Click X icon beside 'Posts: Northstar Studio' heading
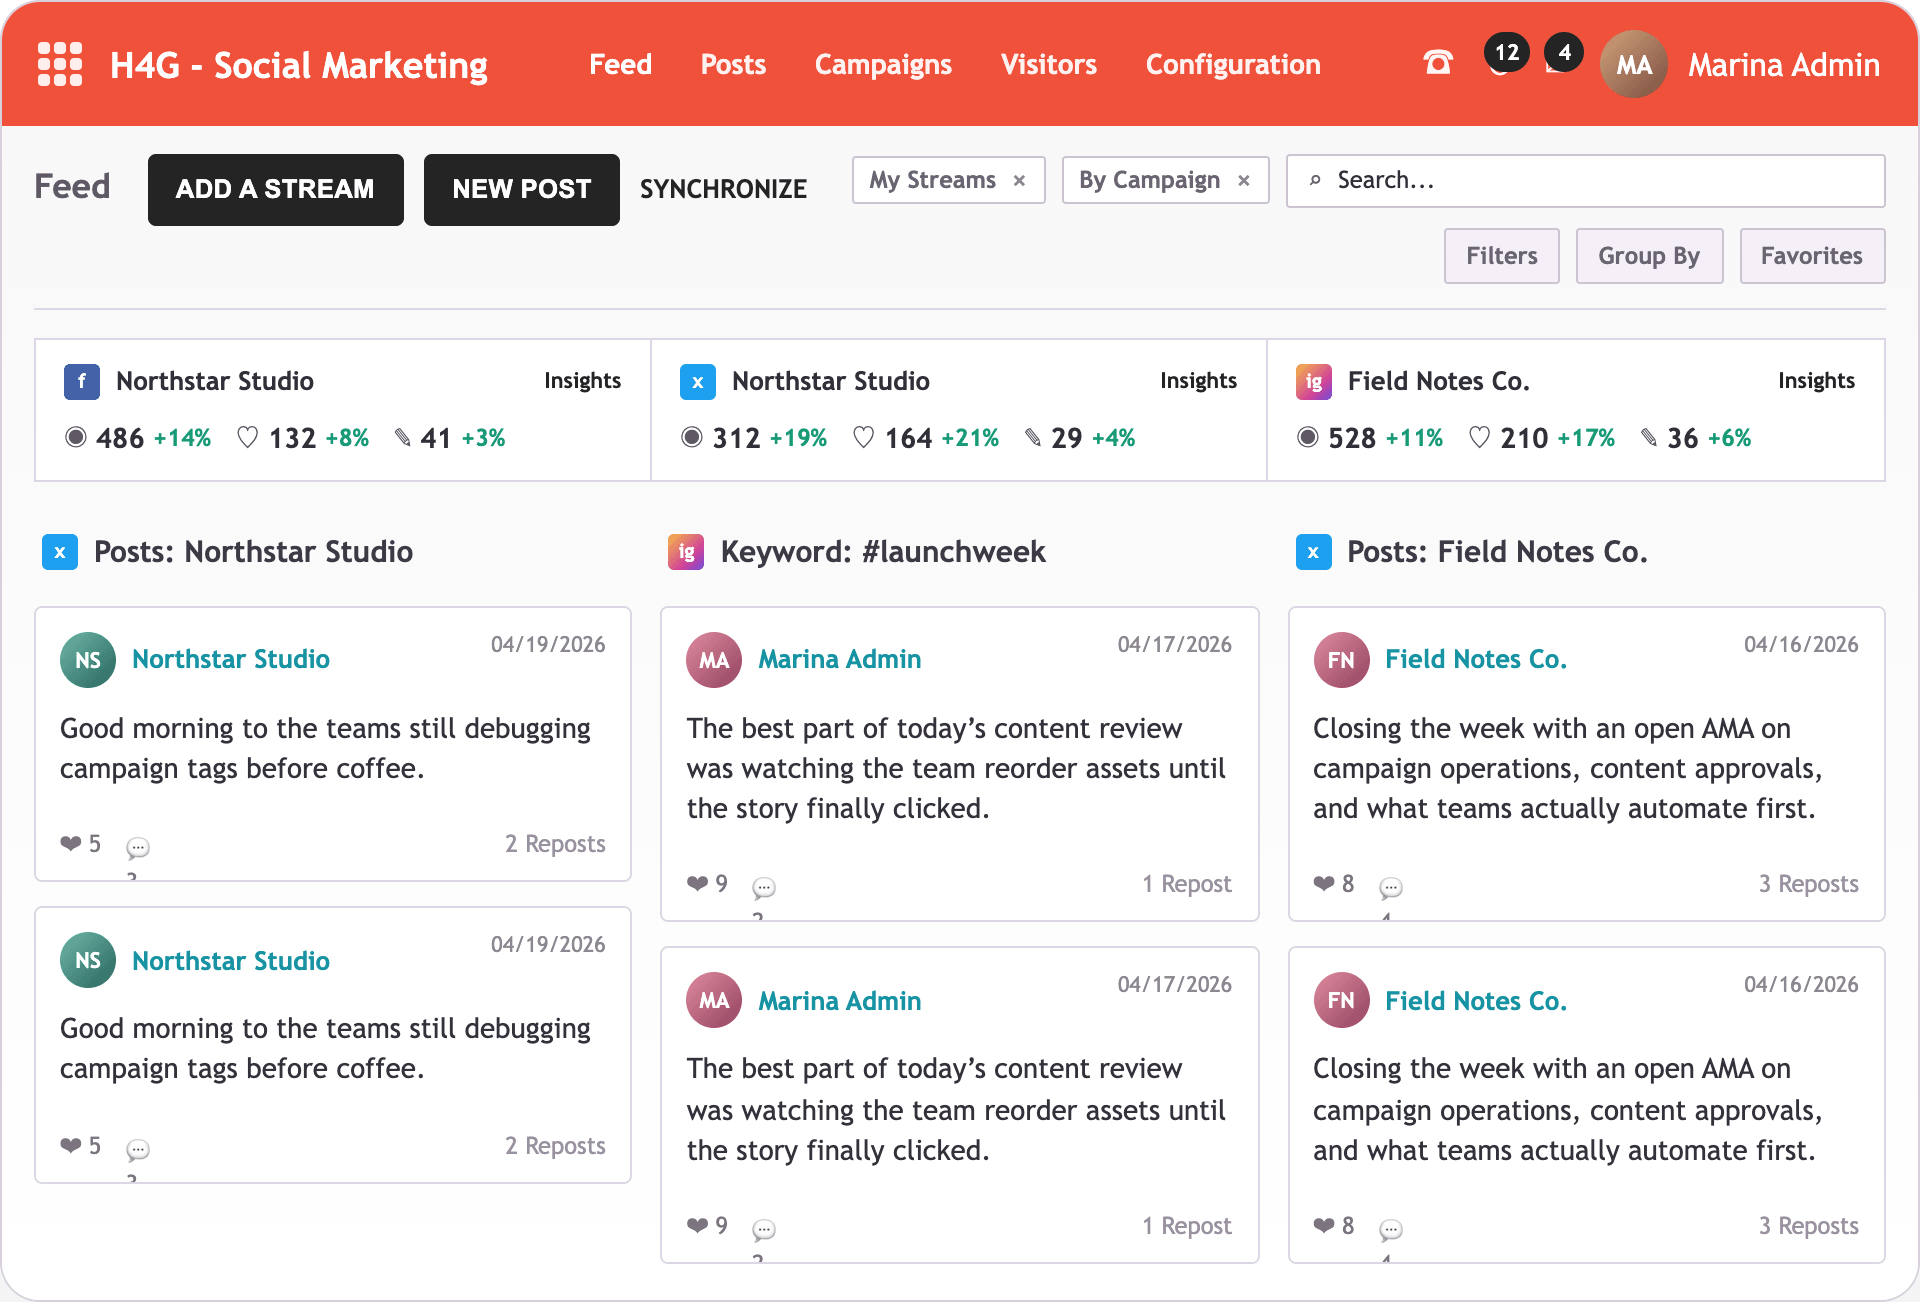Image resolution: width=1920 pixels, height=1302 pixels. point(60,552)
